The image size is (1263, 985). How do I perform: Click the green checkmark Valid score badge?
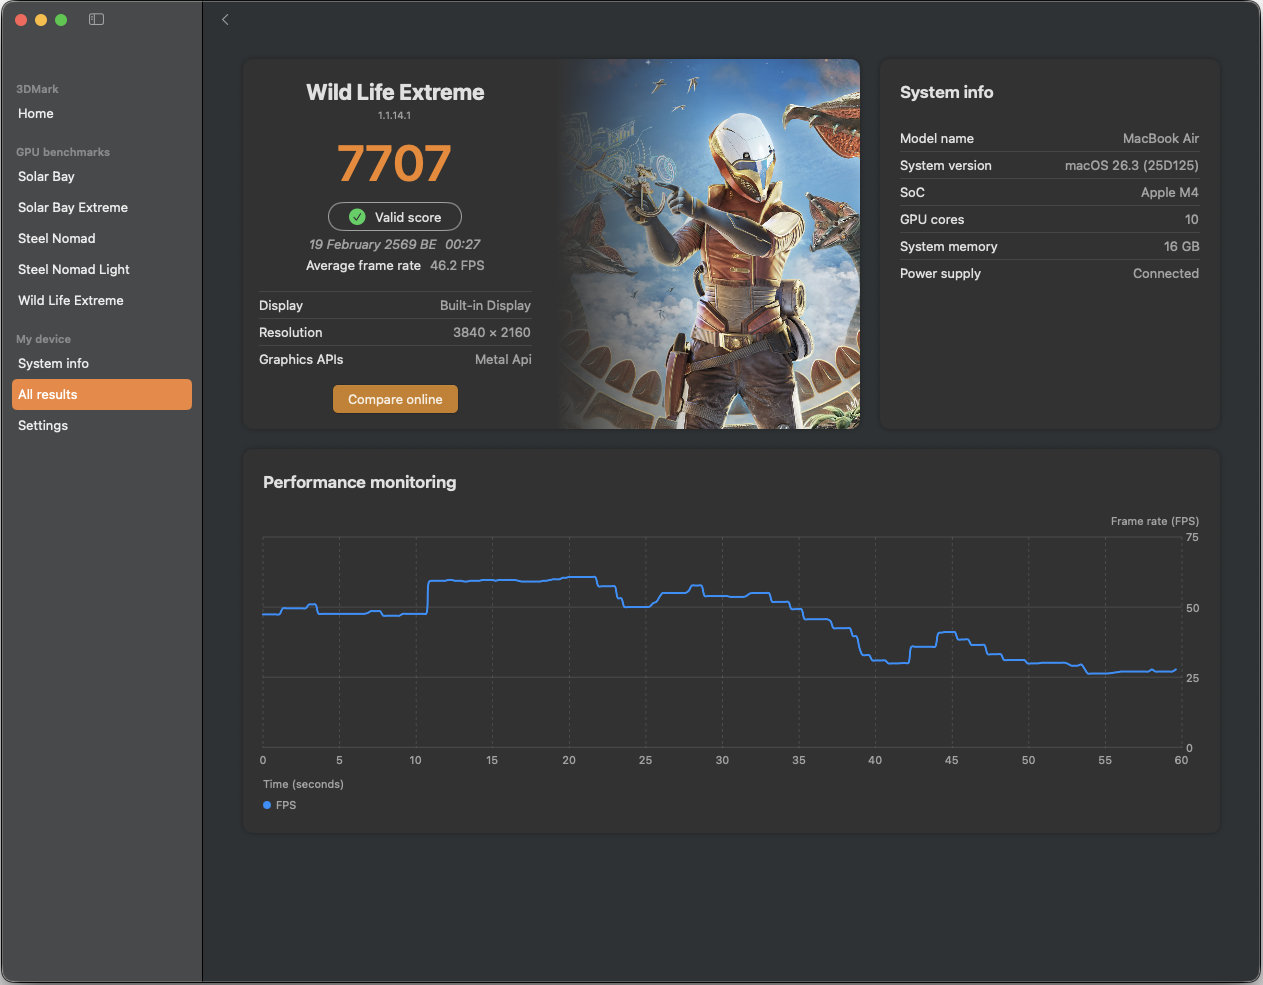click(395, 217)
